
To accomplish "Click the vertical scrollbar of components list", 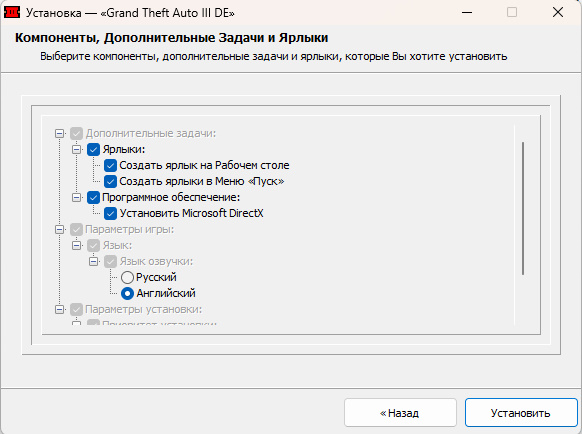I will tap(523, 208).
